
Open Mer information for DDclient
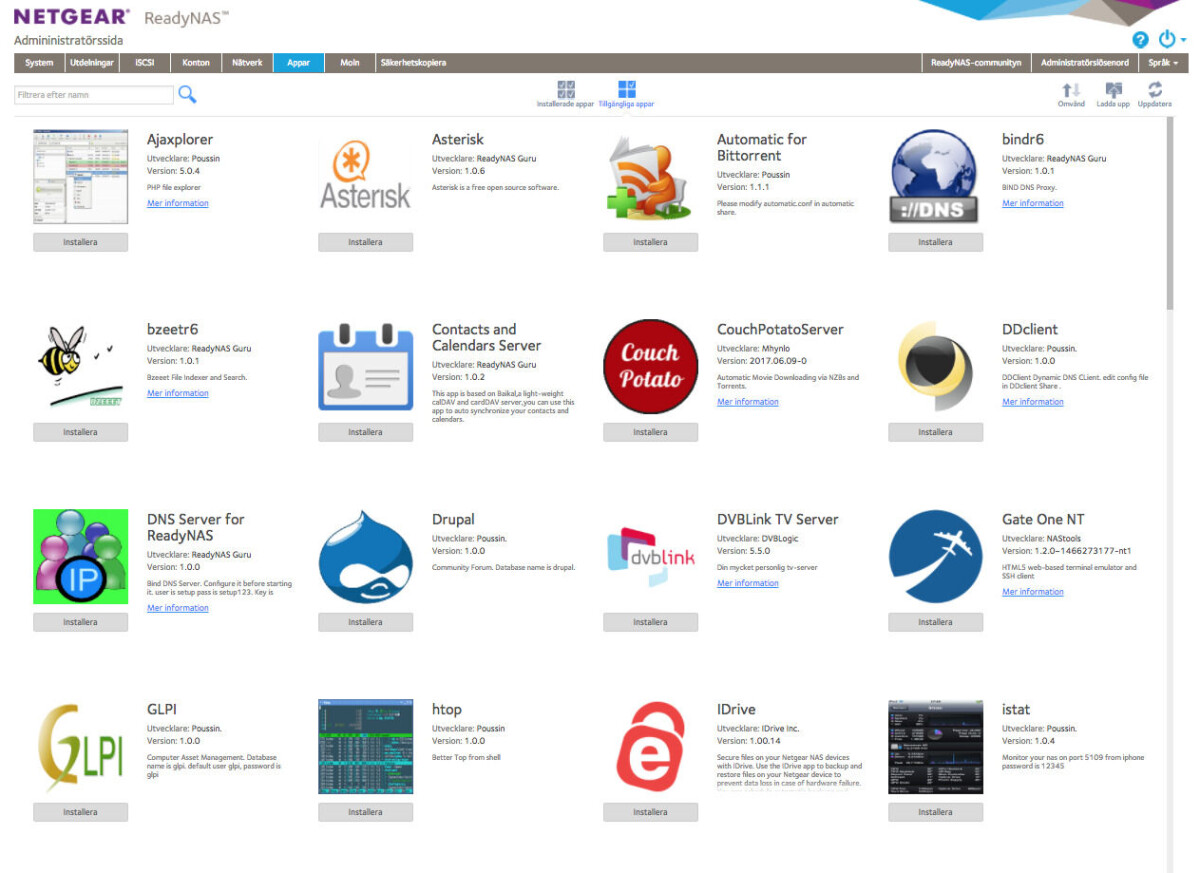coord(1033,402)
